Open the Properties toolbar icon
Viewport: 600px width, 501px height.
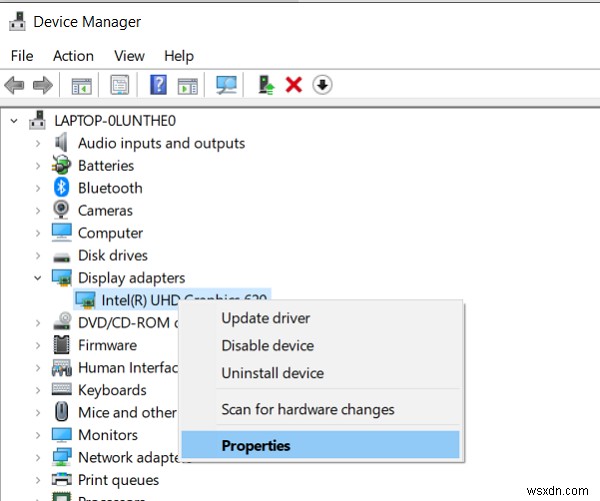click(120, 85)
